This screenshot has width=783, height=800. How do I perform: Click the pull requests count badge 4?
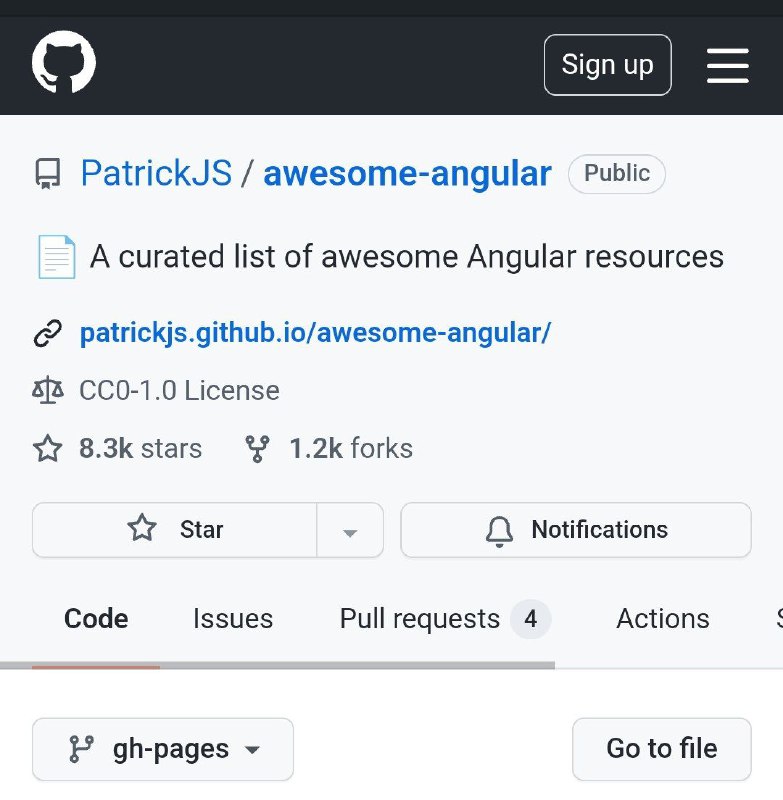[531, 619]
